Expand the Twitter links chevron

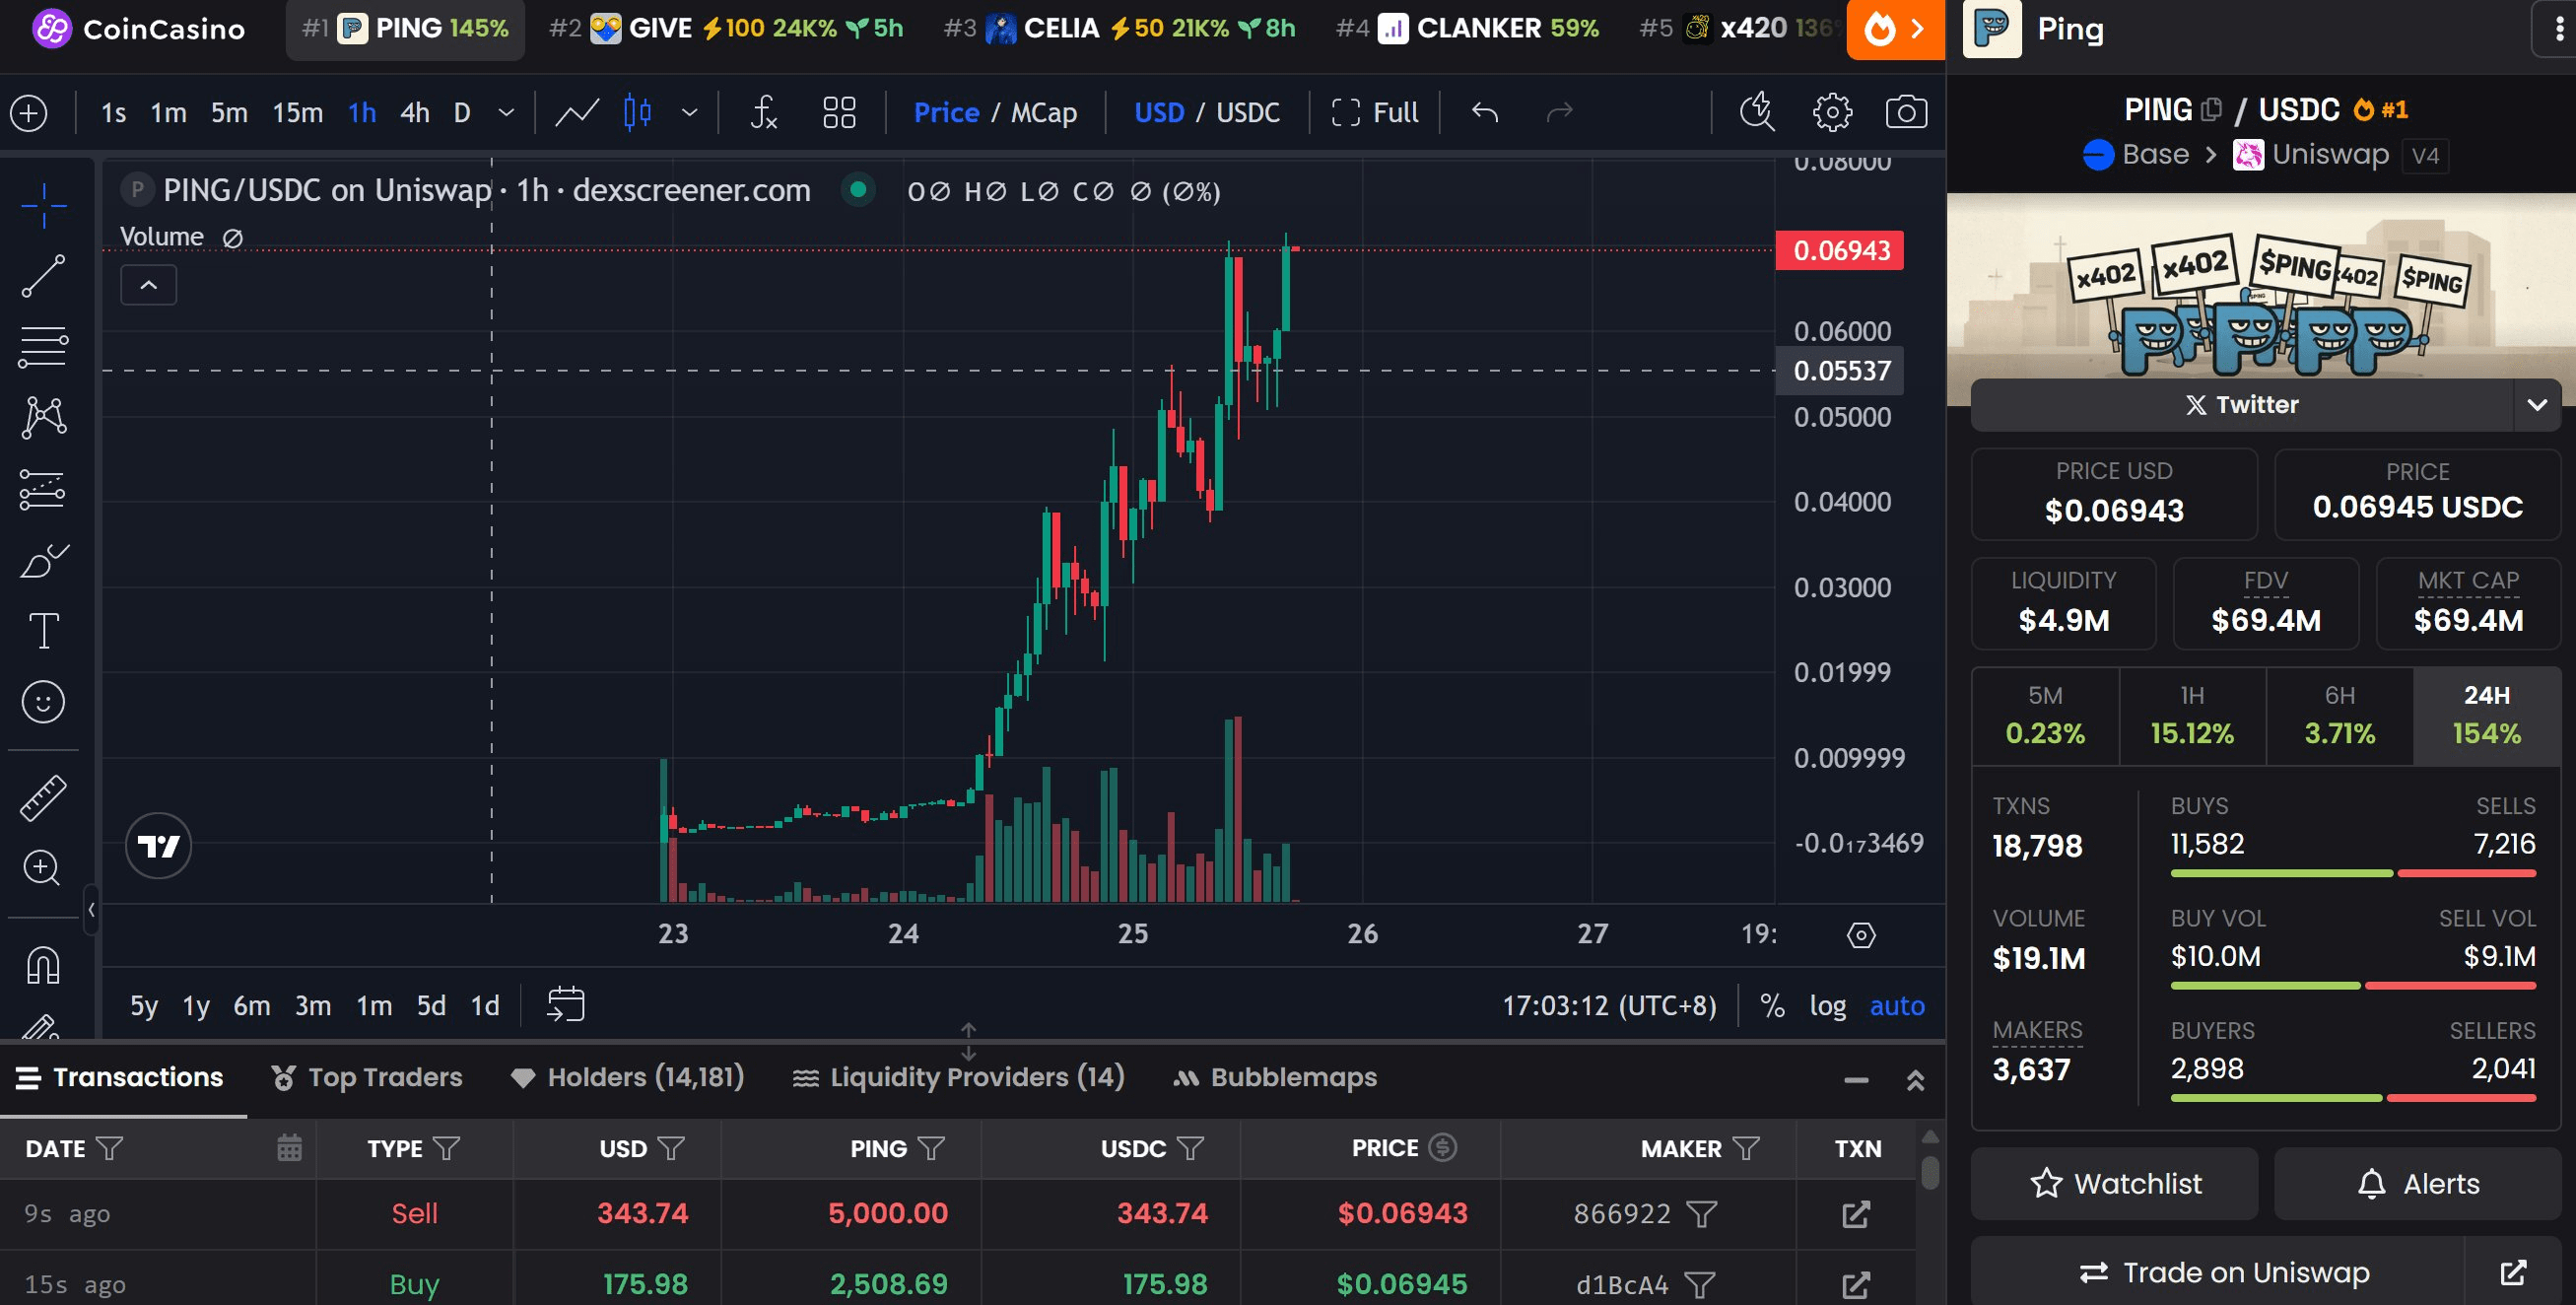(2536, 405)
